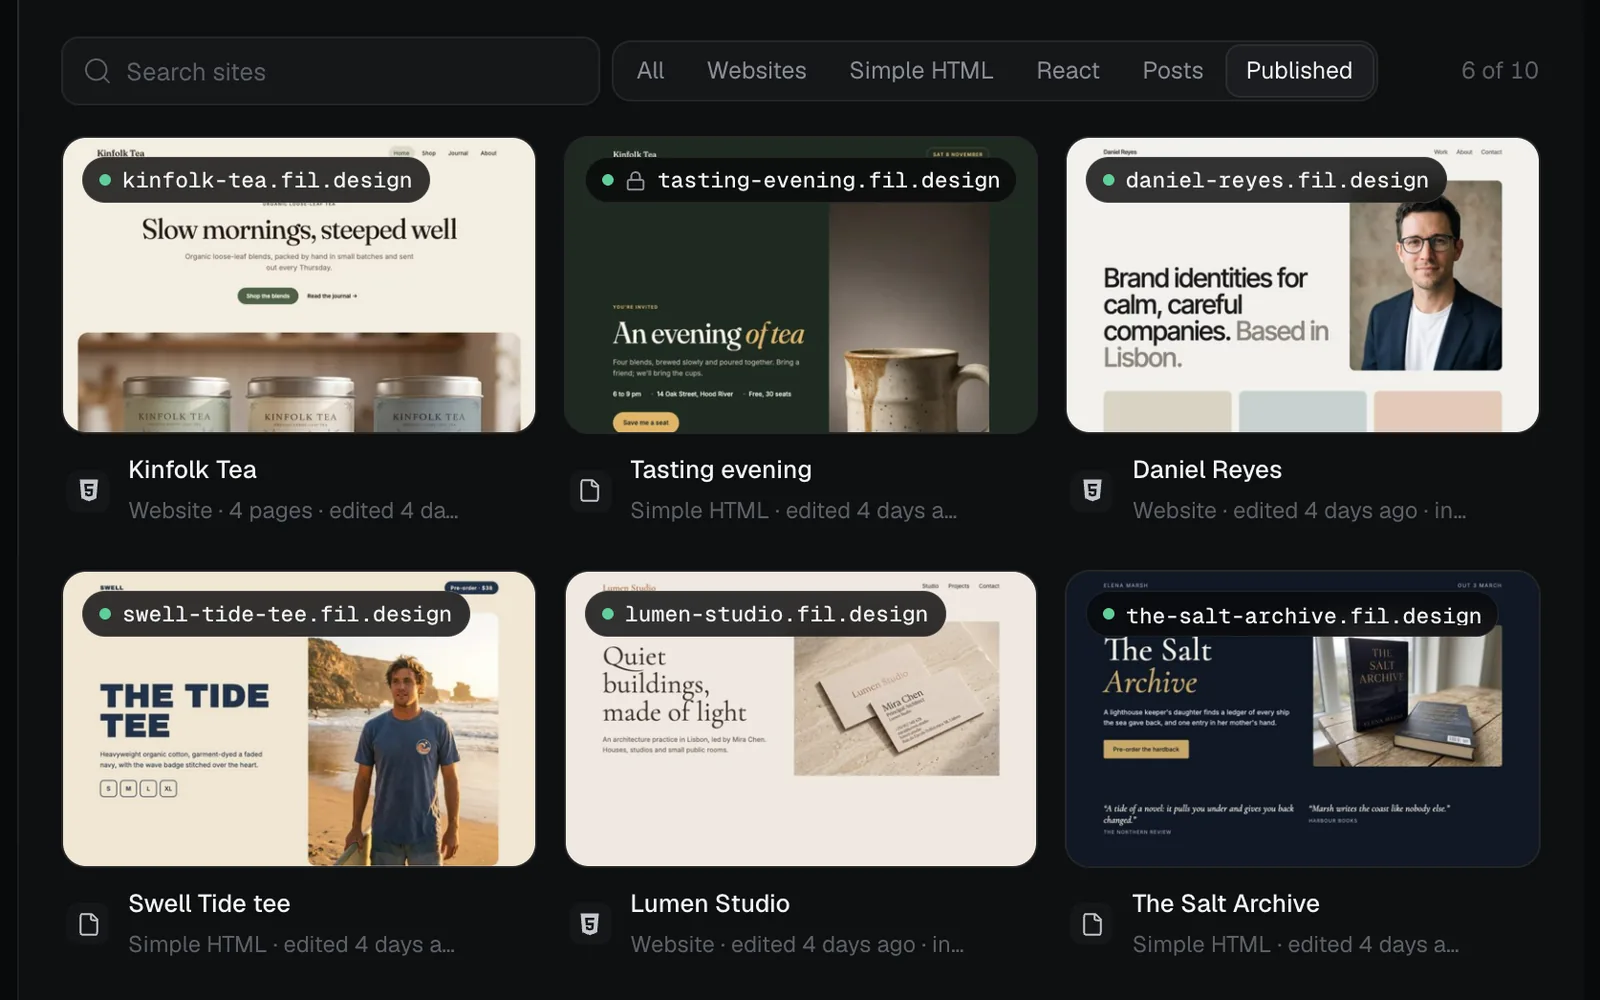Switch to the Websites filter tab
This screenshot has width=1600, height=1000.
click(x=756, y=71)
